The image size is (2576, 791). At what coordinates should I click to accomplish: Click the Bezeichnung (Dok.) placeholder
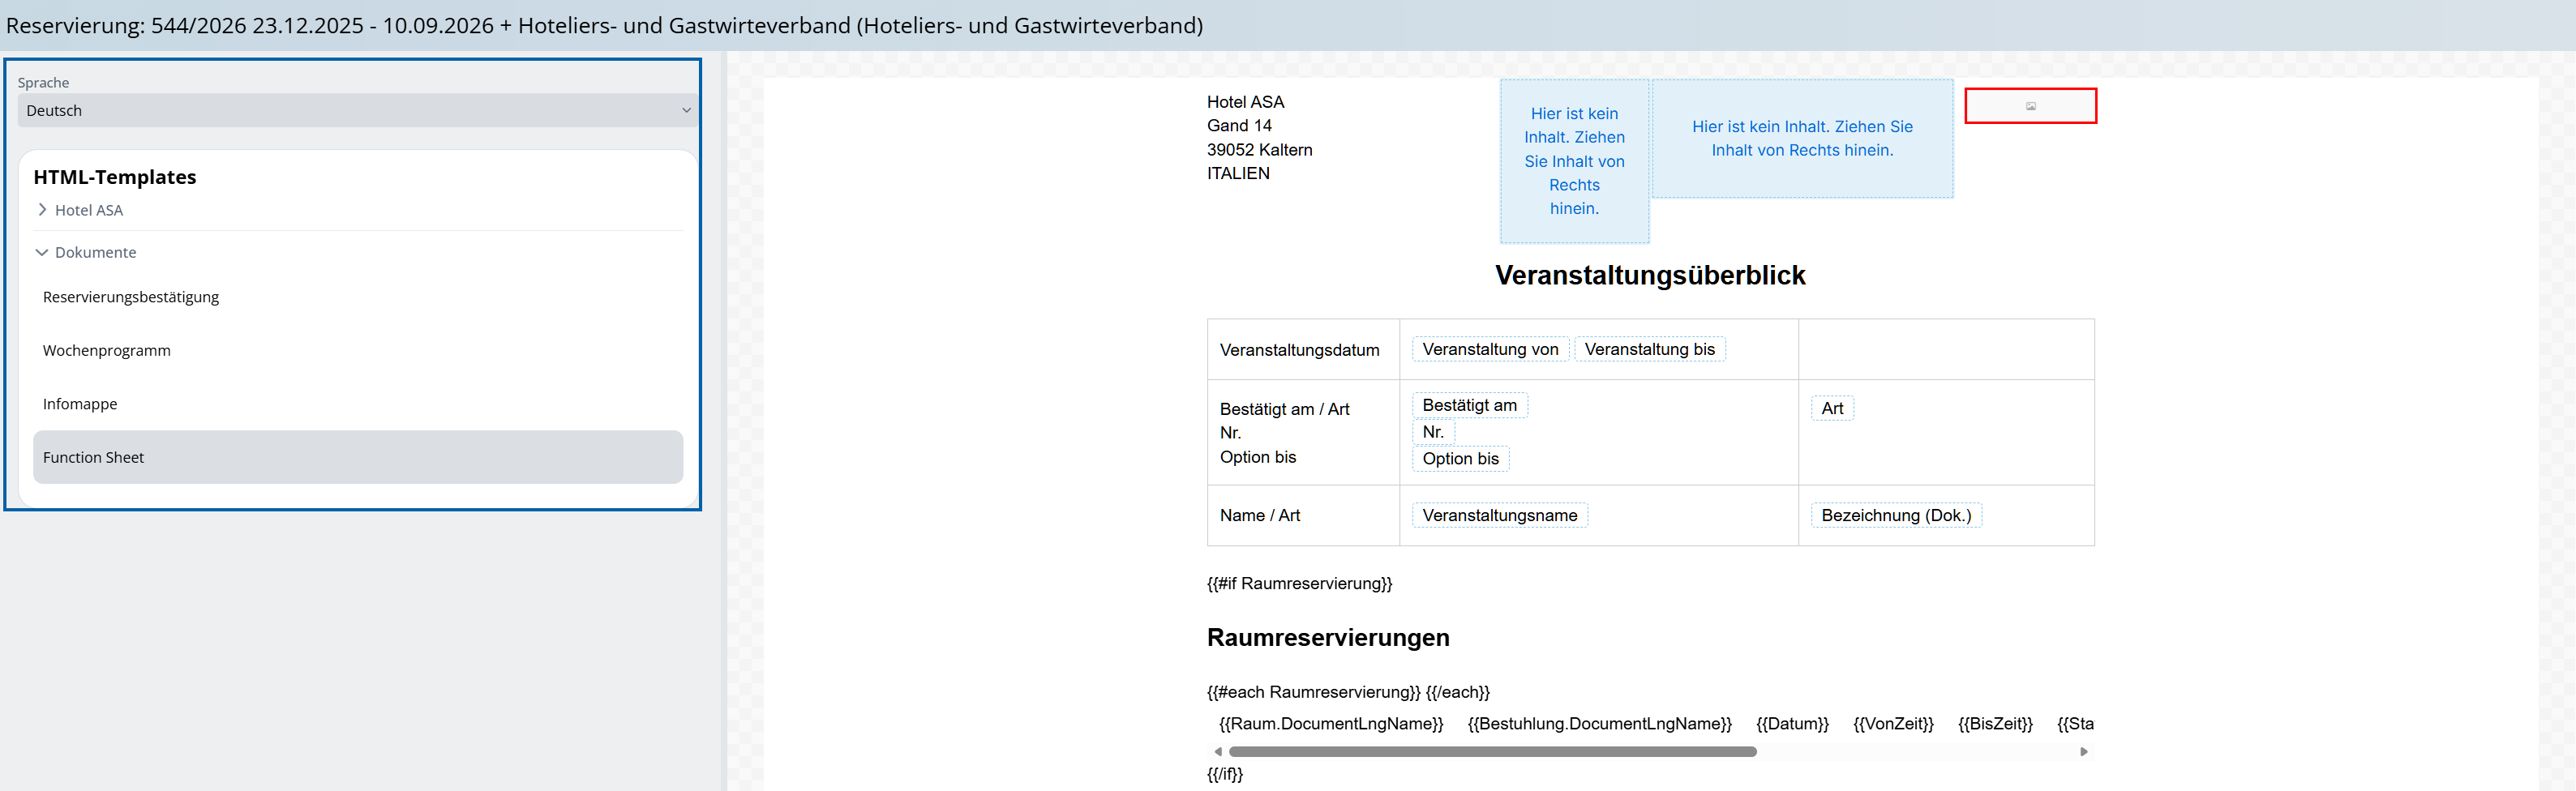[1896, 515]
